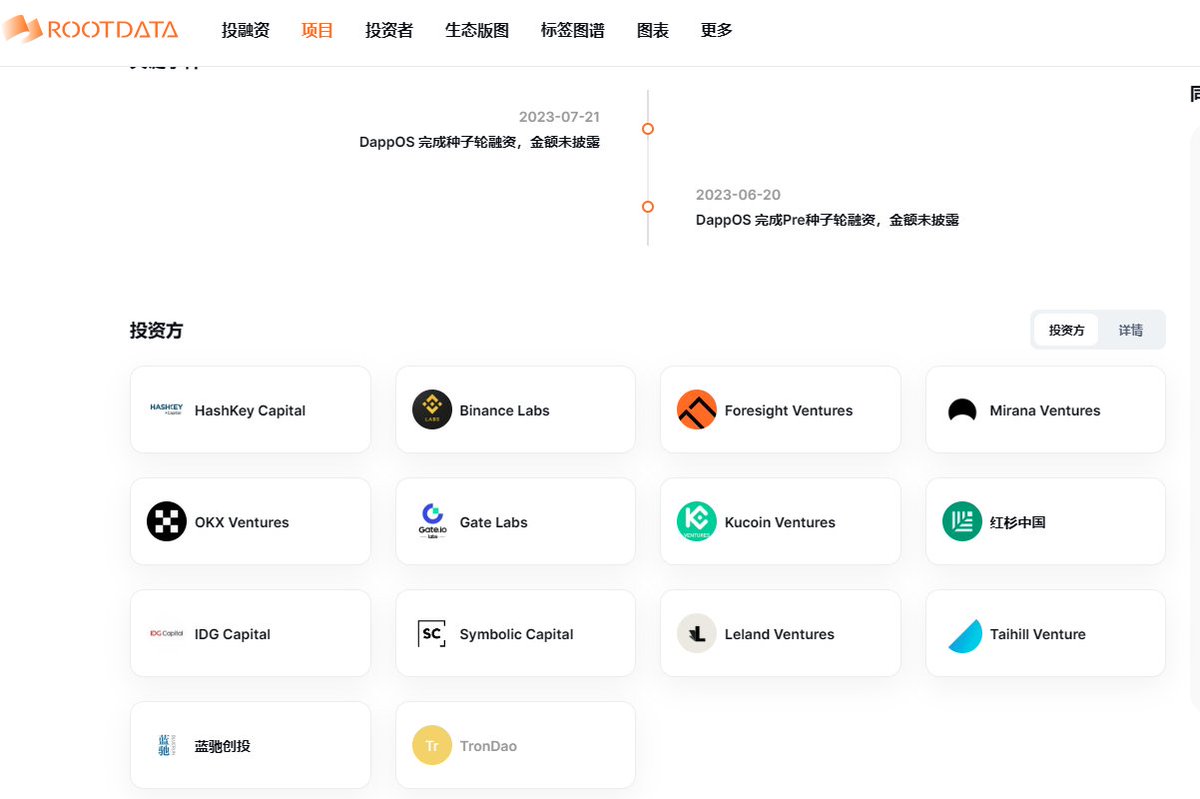The image size is (1200, 799).
Task: Open Binance Labs investor name
Action: pos(505,411)
